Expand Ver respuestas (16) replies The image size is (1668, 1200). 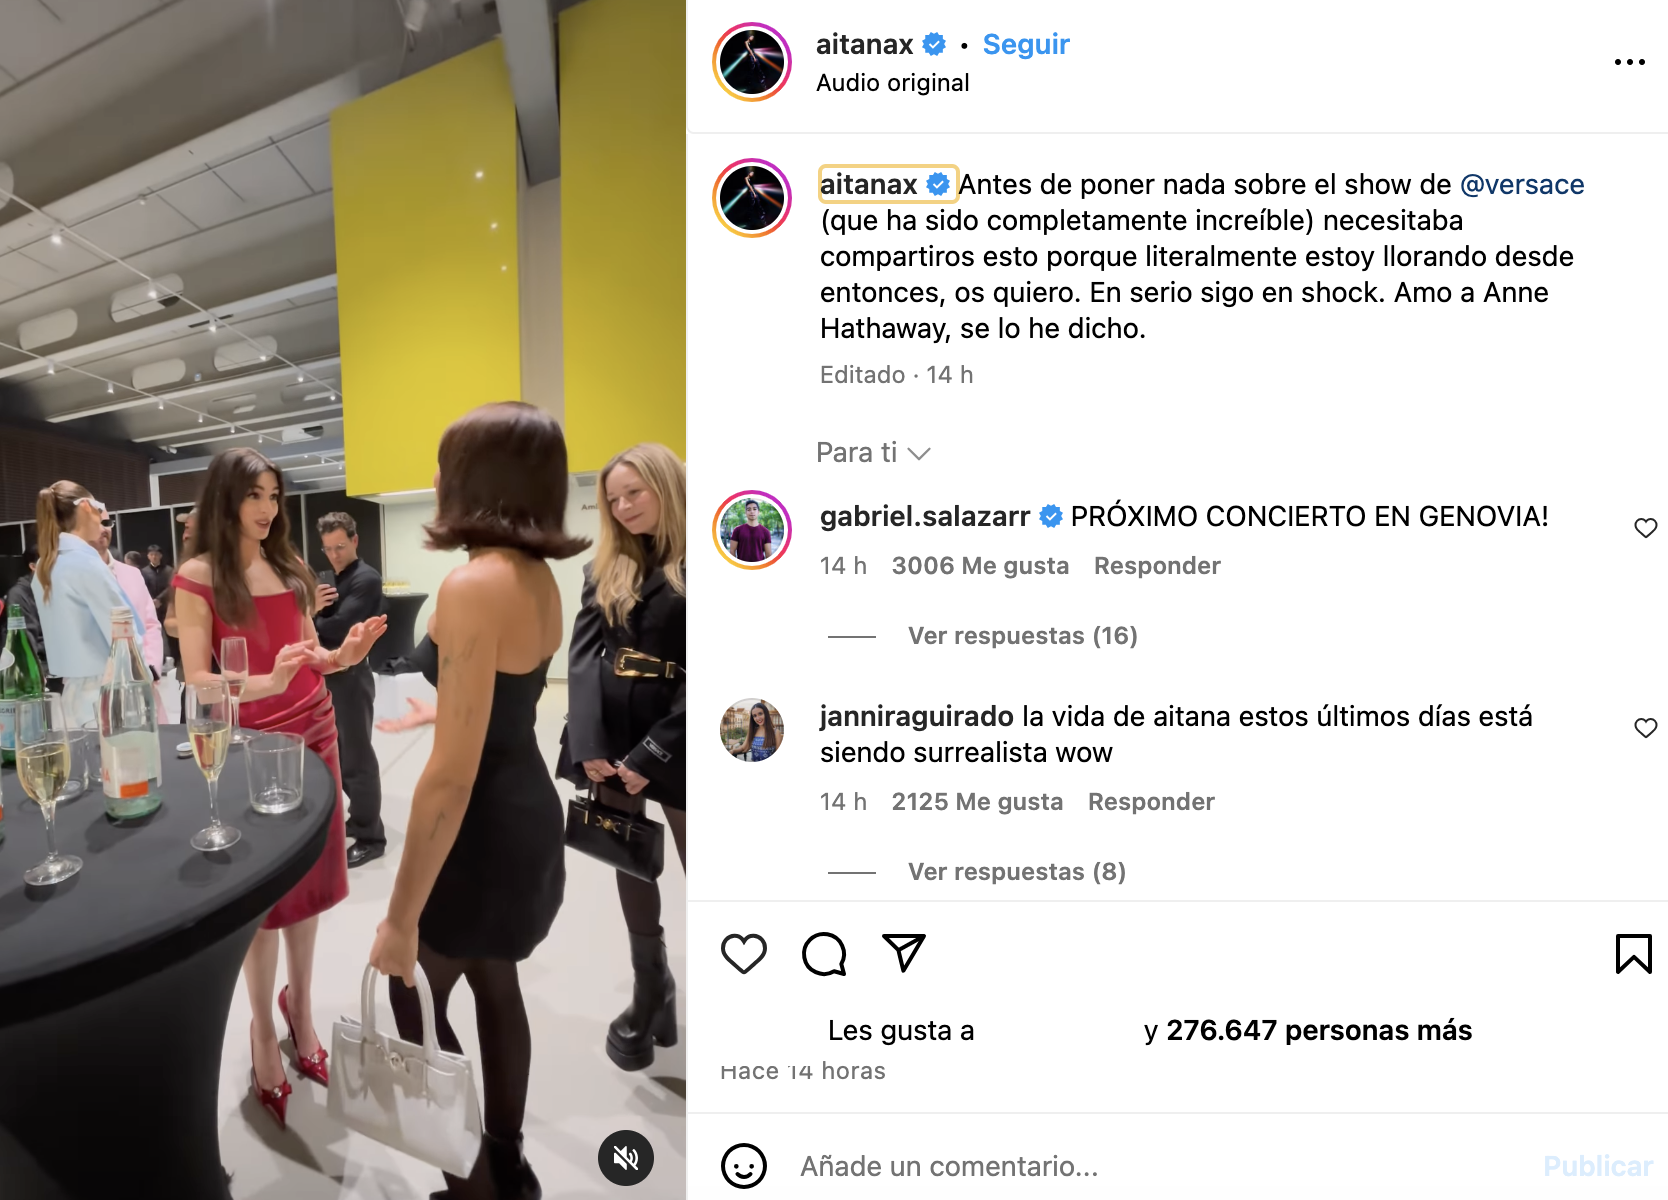1023,636
